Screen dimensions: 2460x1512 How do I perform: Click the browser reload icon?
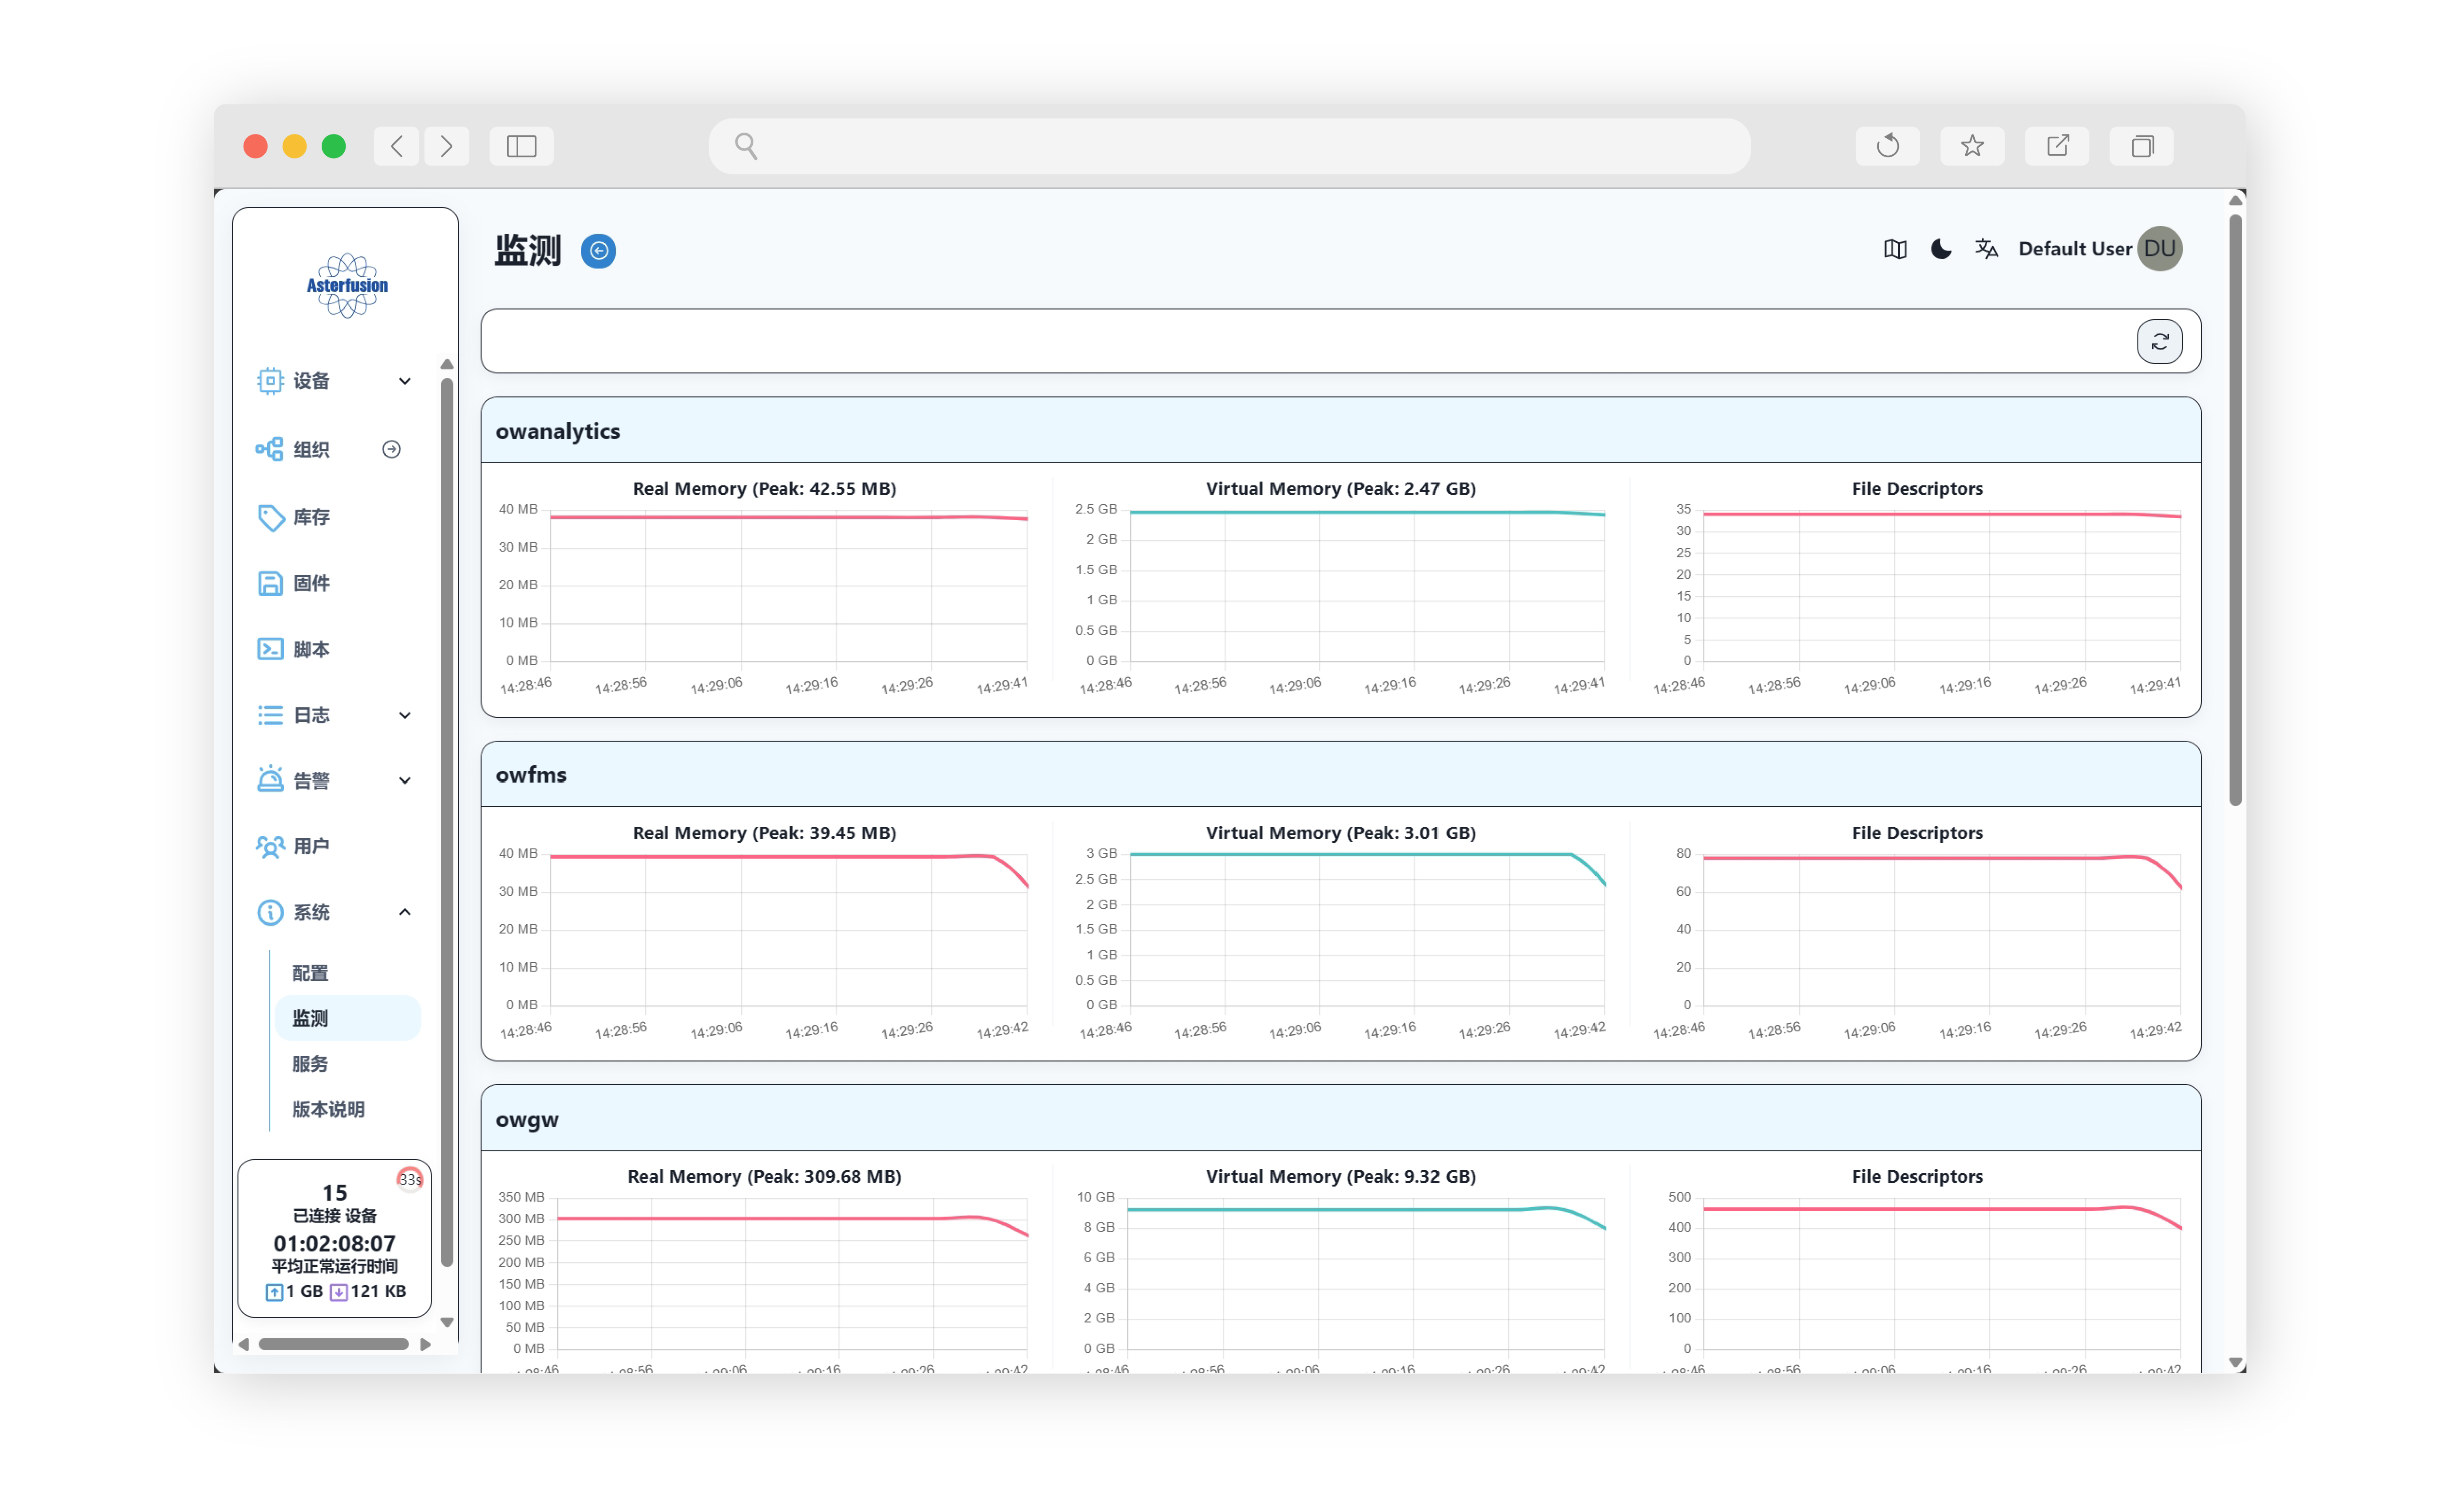click(x=1887, y=146)
